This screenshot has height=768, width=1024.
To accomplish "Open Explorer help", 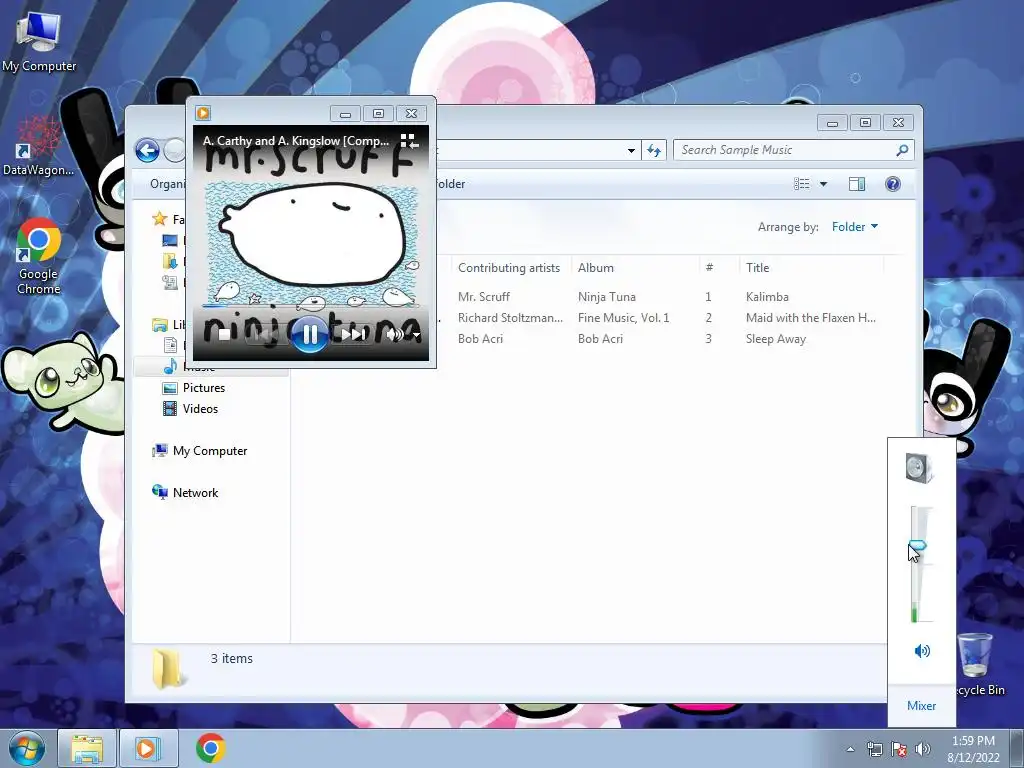I will pos(893,184).
